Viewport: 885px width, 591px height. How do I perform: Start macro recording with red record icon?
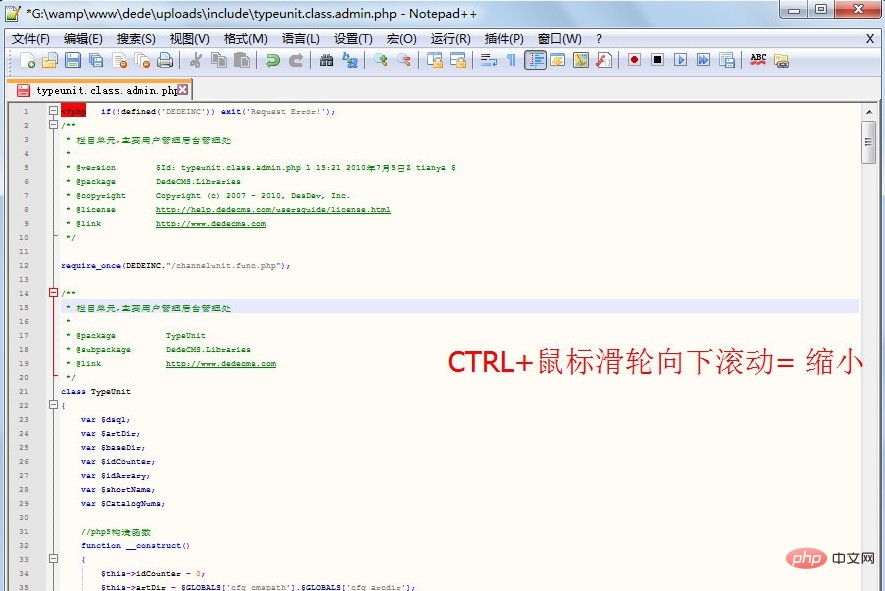pyautogui.click(x=634, y=60)
